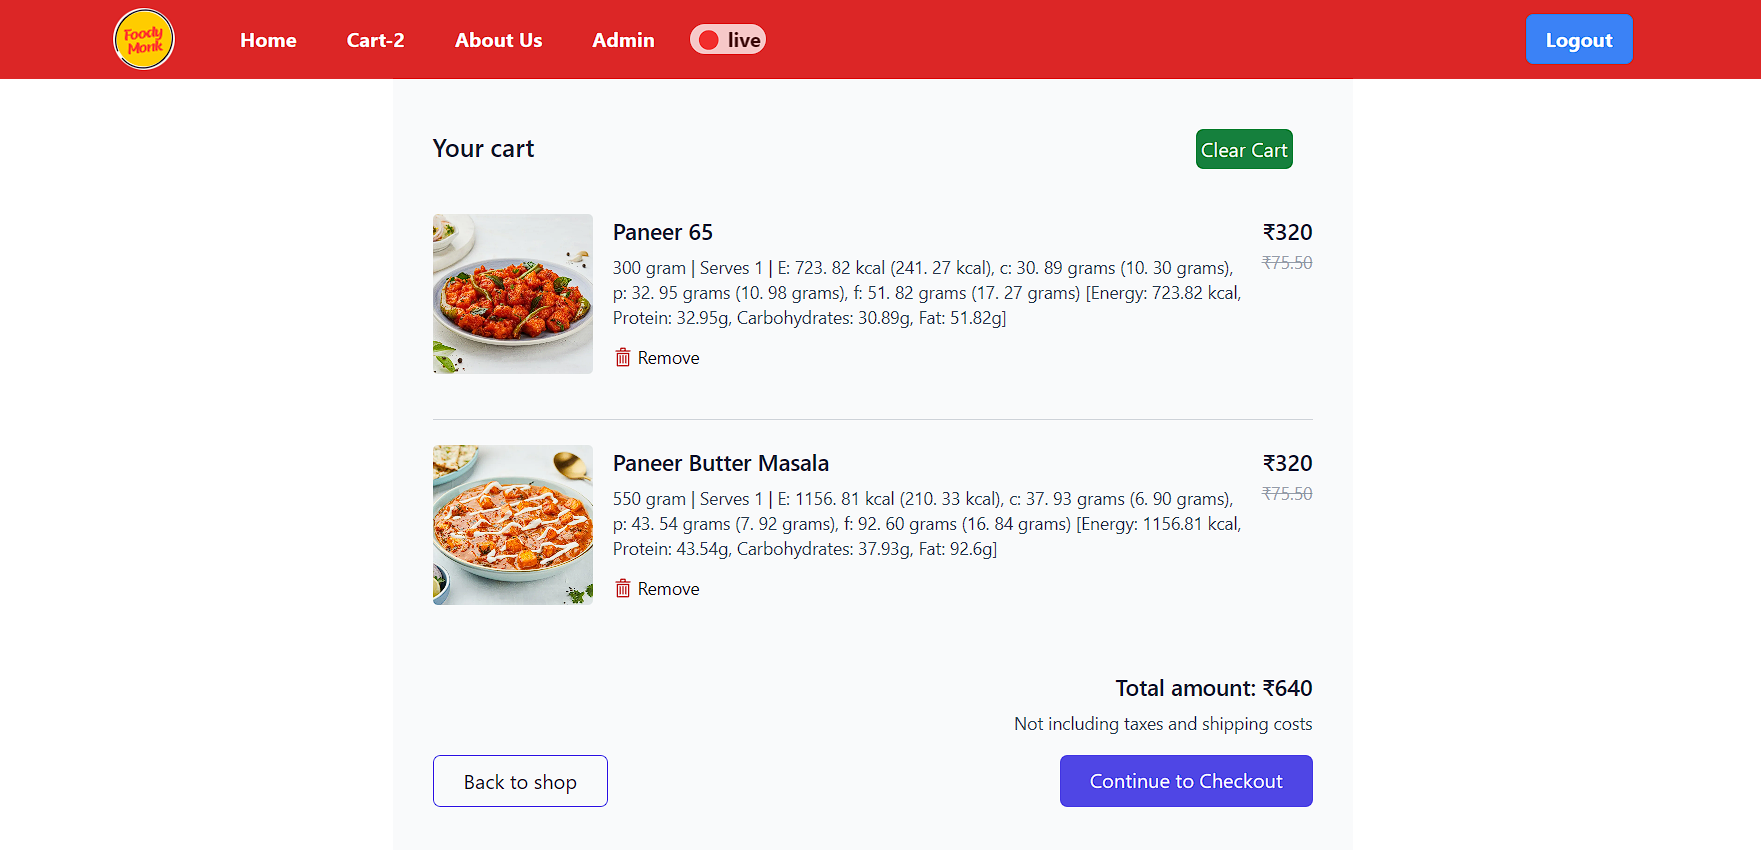
Task: Select the Paneer 65 item title
Action: point(662,232)
